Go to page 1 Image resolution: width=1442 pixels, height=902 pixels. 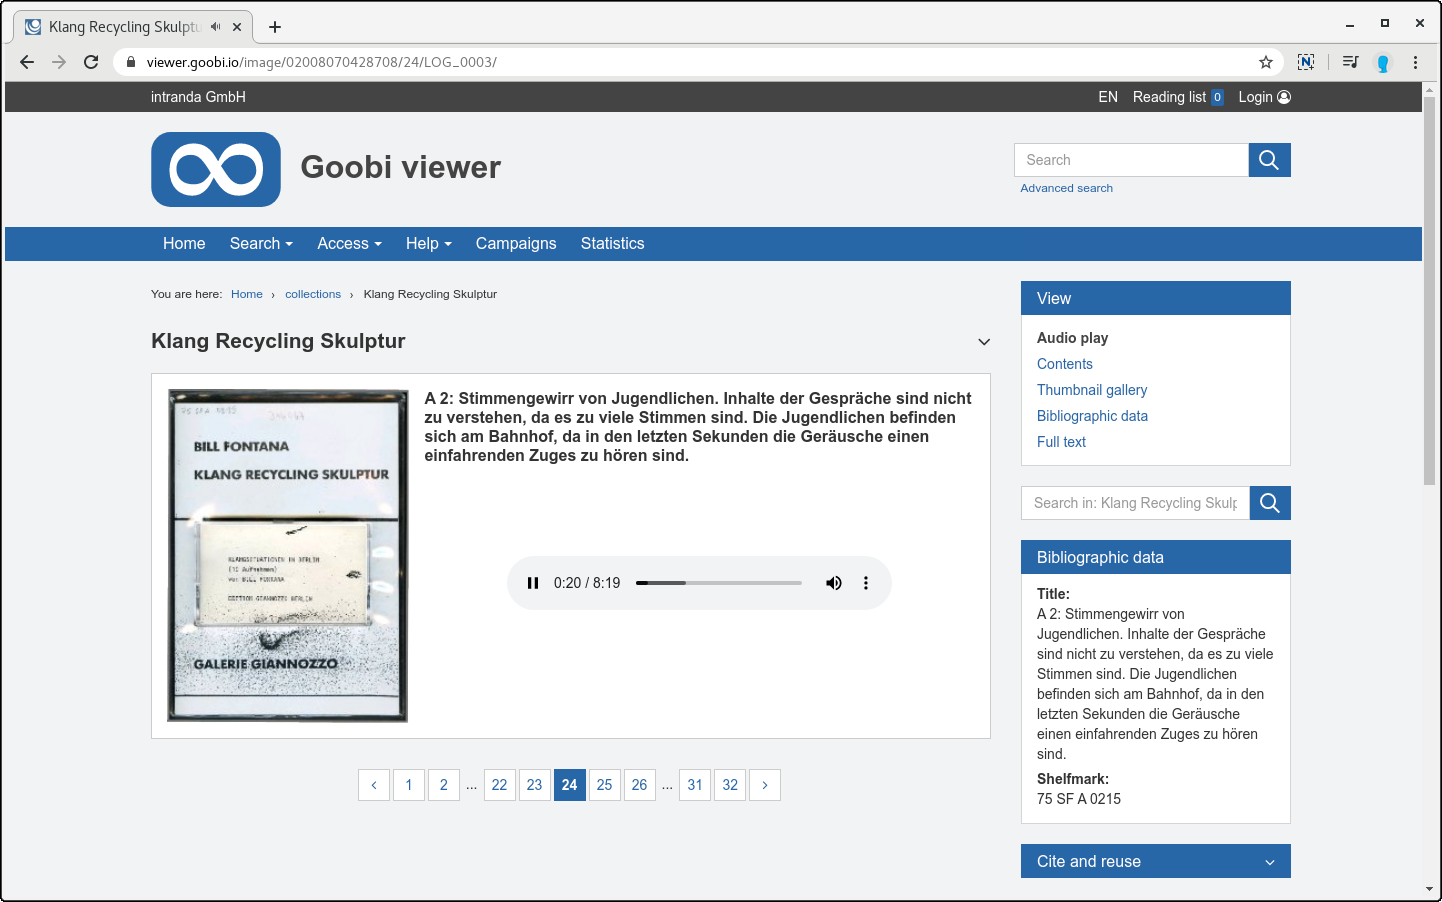pos(409,785)
